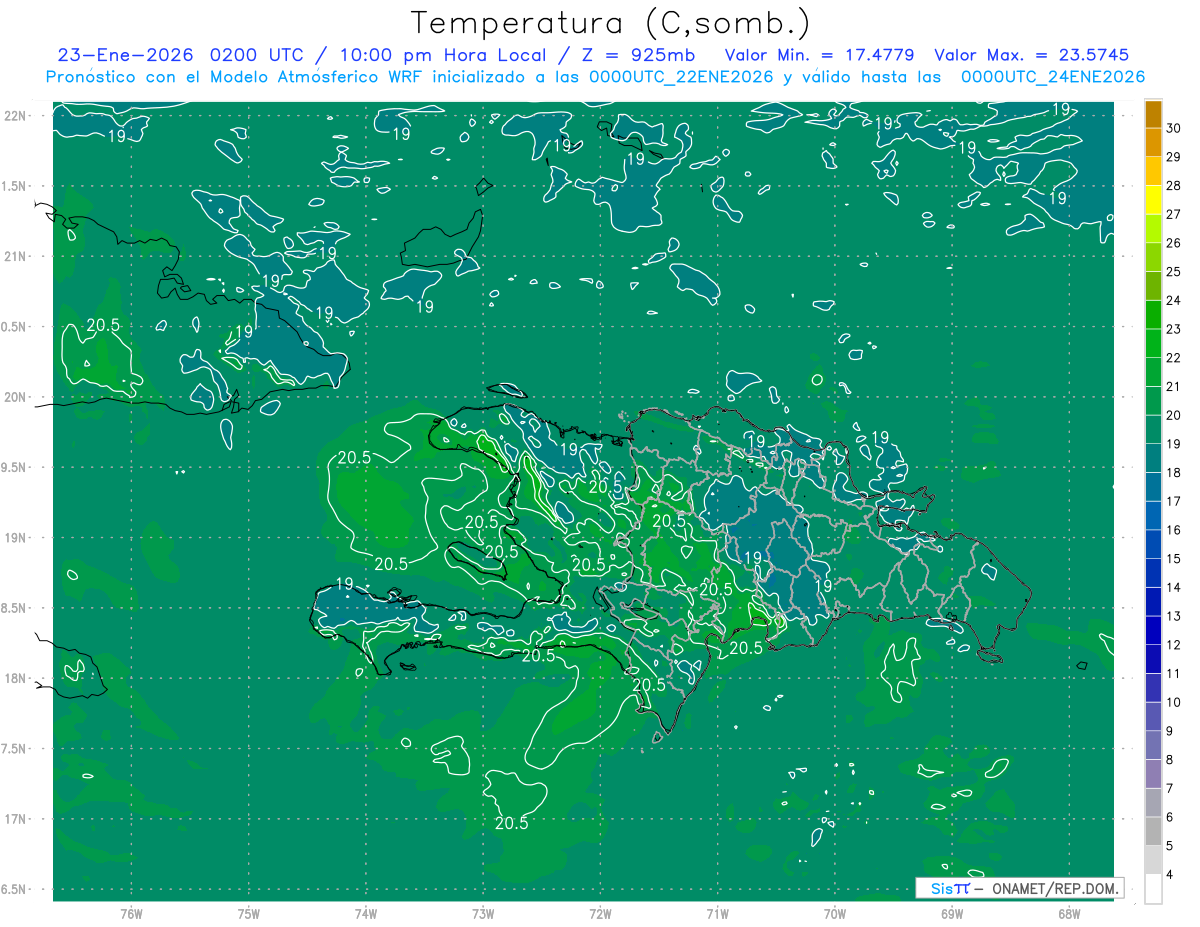The width and height of the screenshot is (1200, 927).
Task: Click the "20N" latitude axis label
Action: [15, 397]
